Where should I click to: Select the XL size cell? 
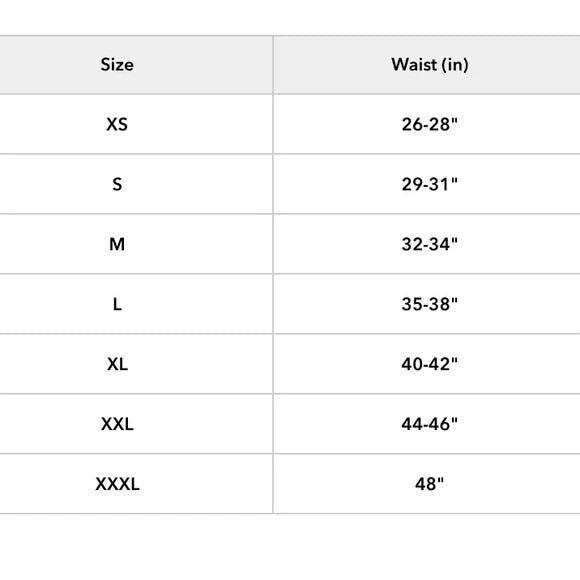point(117,364)
